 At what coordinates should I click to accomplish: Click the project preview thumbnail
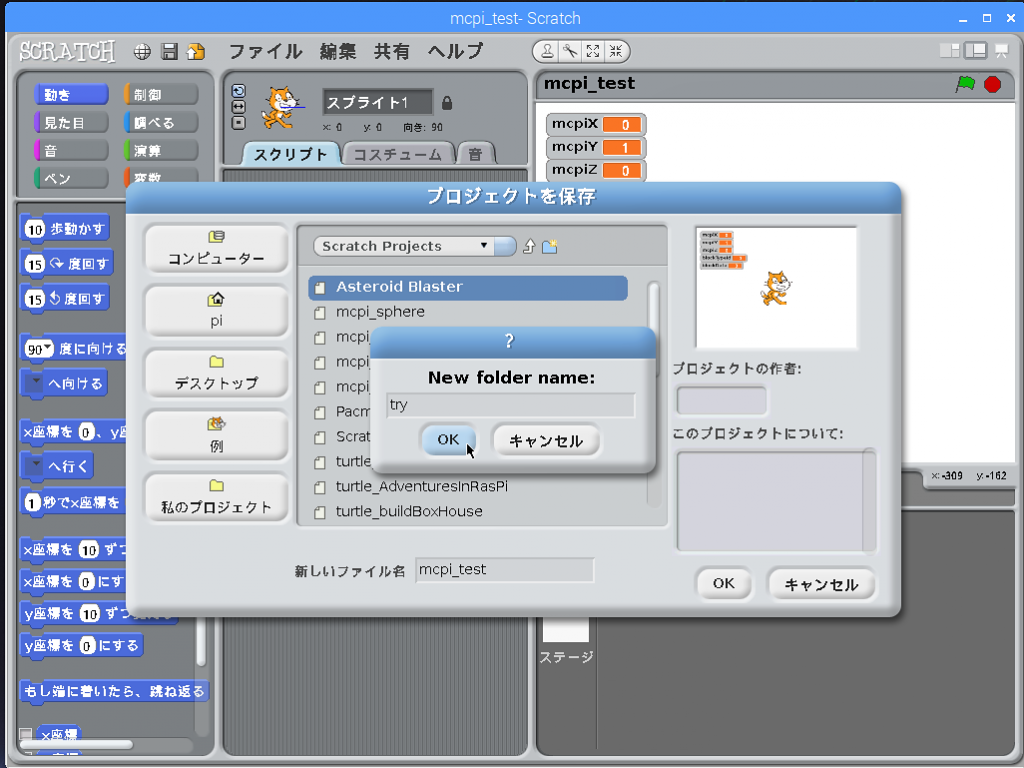pos(776,287)
